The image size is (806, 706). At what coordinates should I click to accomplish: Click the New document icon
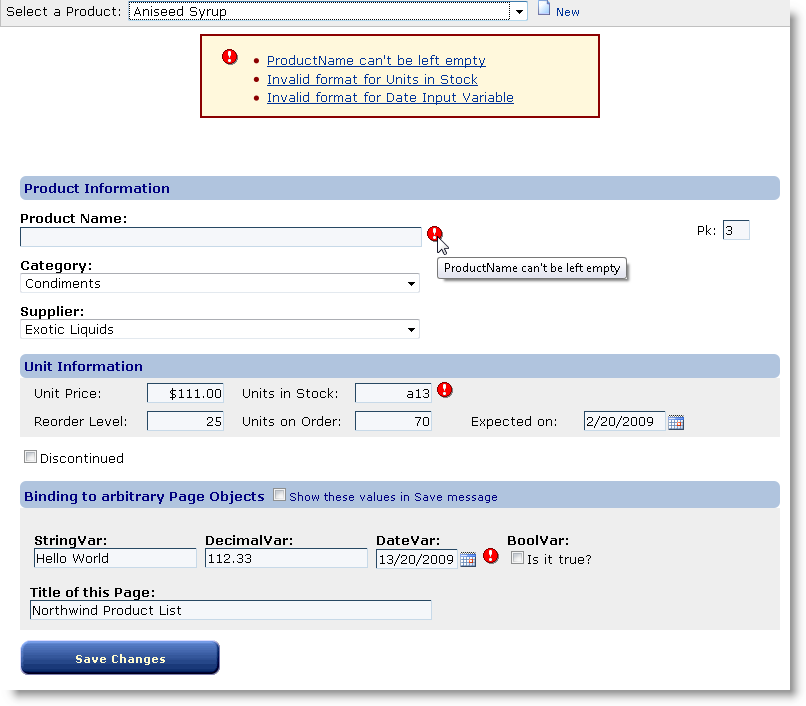click(544, 10)
